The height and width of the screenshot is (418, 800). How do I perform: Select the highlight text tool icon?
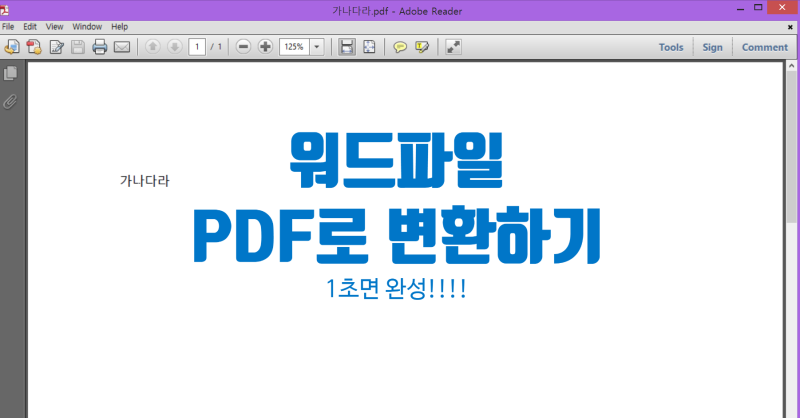422,47
